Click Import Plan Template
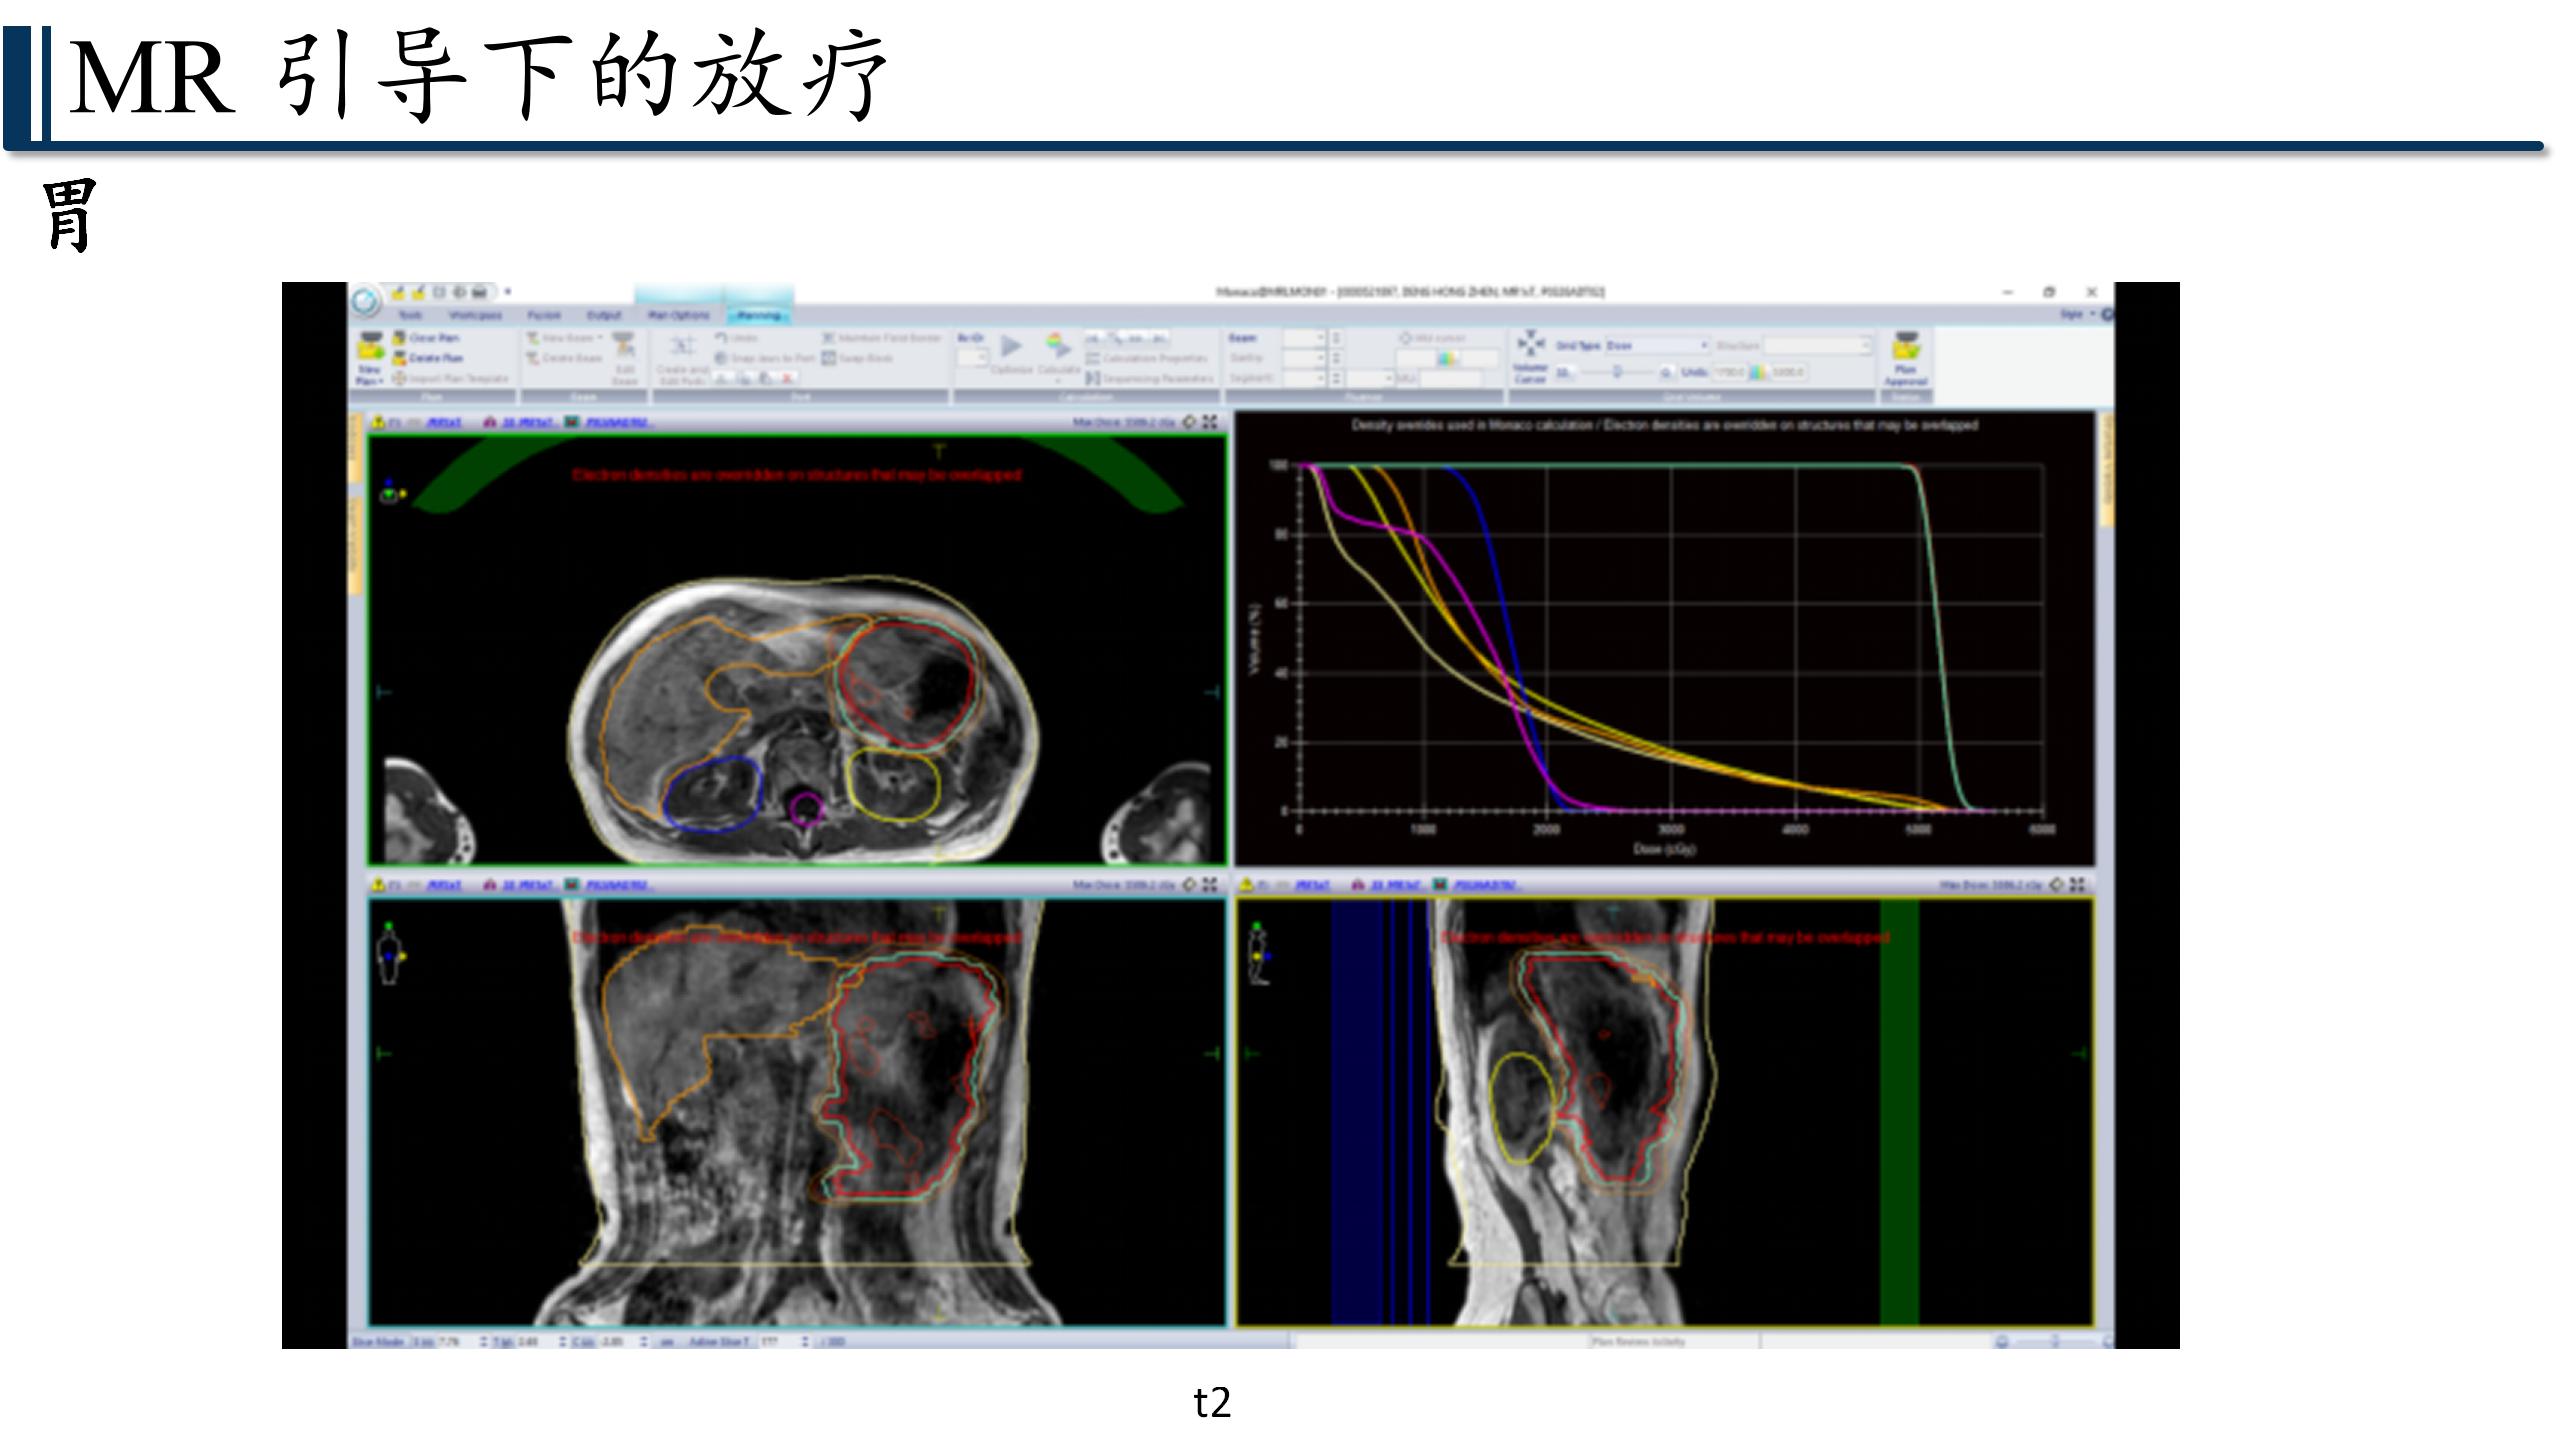 (x=450, y=379)
